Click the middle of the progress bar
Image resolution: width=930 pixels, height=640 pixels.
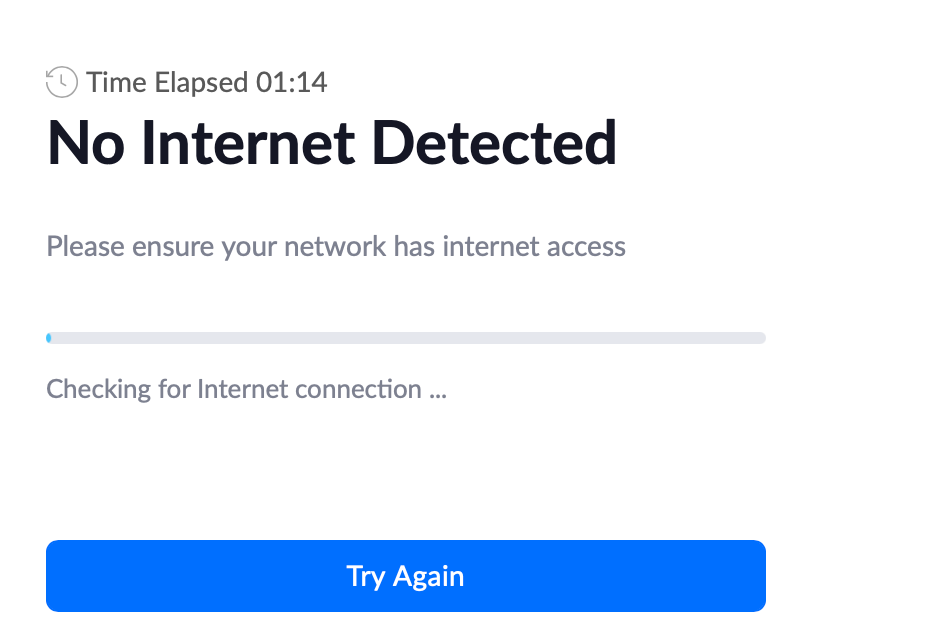pos(406,338)
